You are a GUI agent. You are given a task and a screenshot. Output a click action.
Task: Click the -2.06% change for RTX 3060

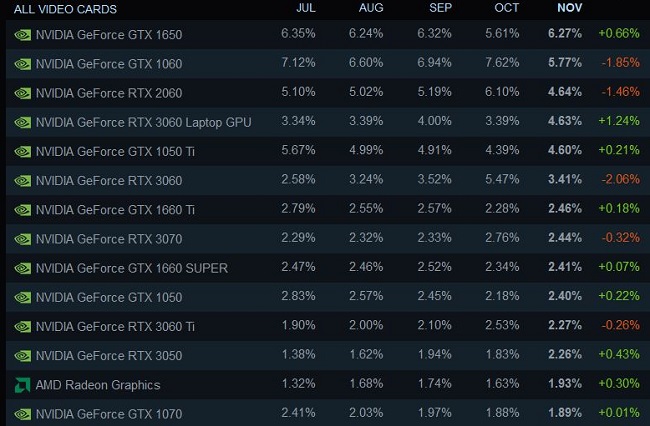click(620, 180)
